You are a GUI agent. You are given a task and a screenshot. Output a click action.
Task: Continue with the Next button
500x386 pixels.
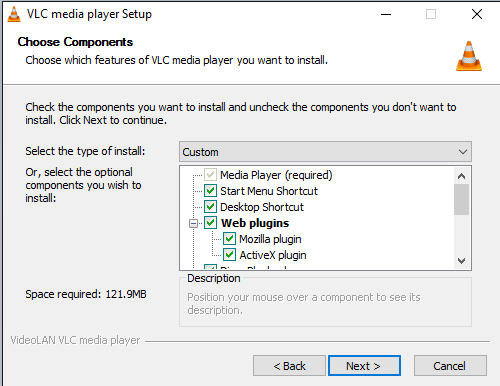click(x=364, y=366)
